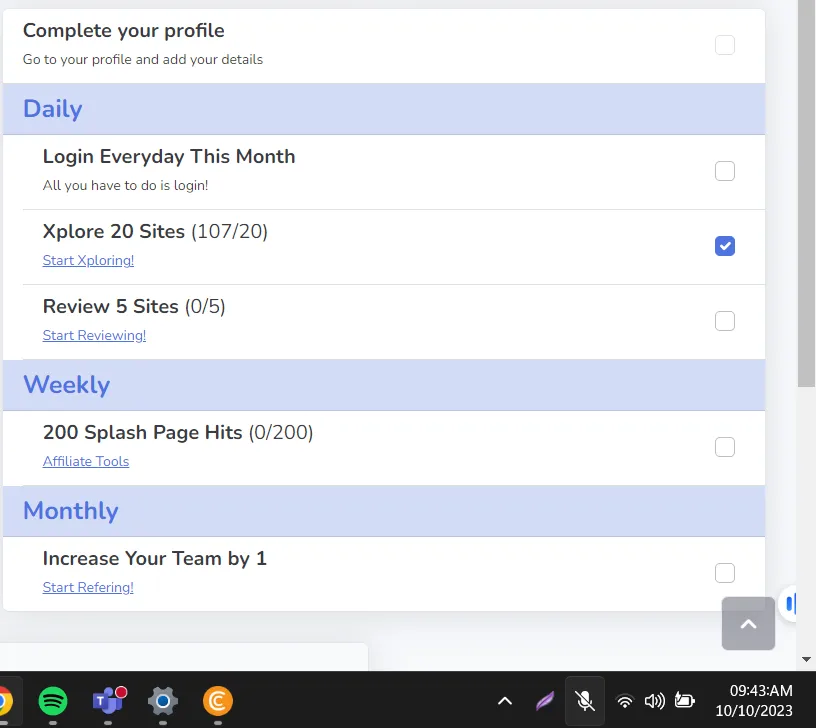The width and height of the screenshot is (816, 728).
Task: Open the Start Xploring! link
Action: [88, 260]
